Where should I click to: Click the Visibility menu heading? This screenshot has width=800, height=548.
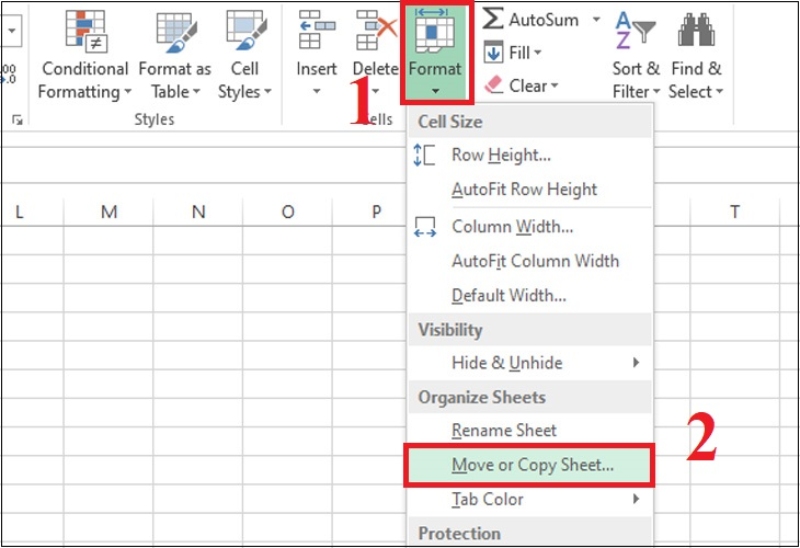point(450,330)
